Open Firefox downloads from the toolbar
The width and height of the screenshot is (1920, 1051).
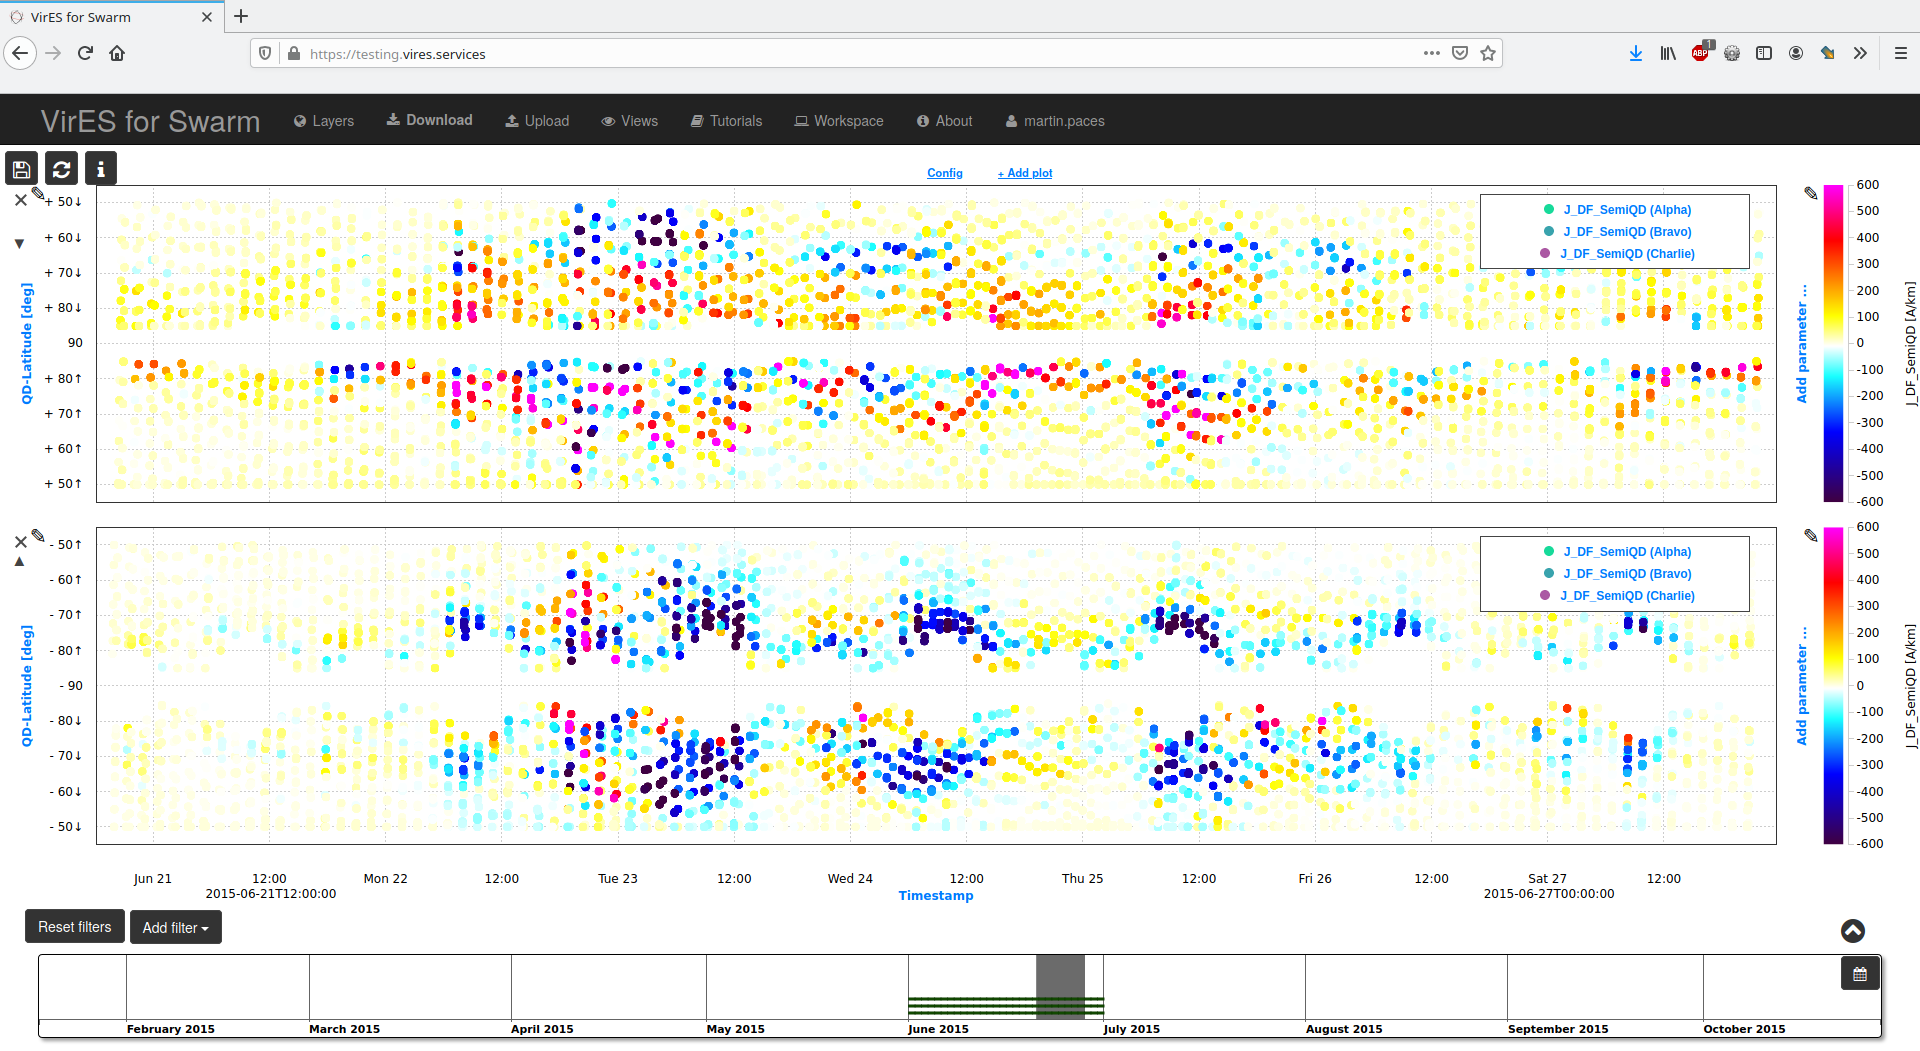click(1636, 53)
